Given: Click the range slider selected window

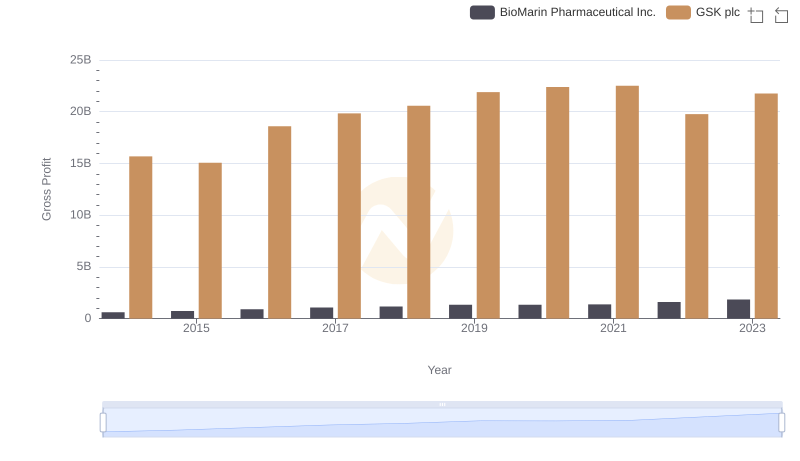Looking at the screenshot, I should coord(442,422).
